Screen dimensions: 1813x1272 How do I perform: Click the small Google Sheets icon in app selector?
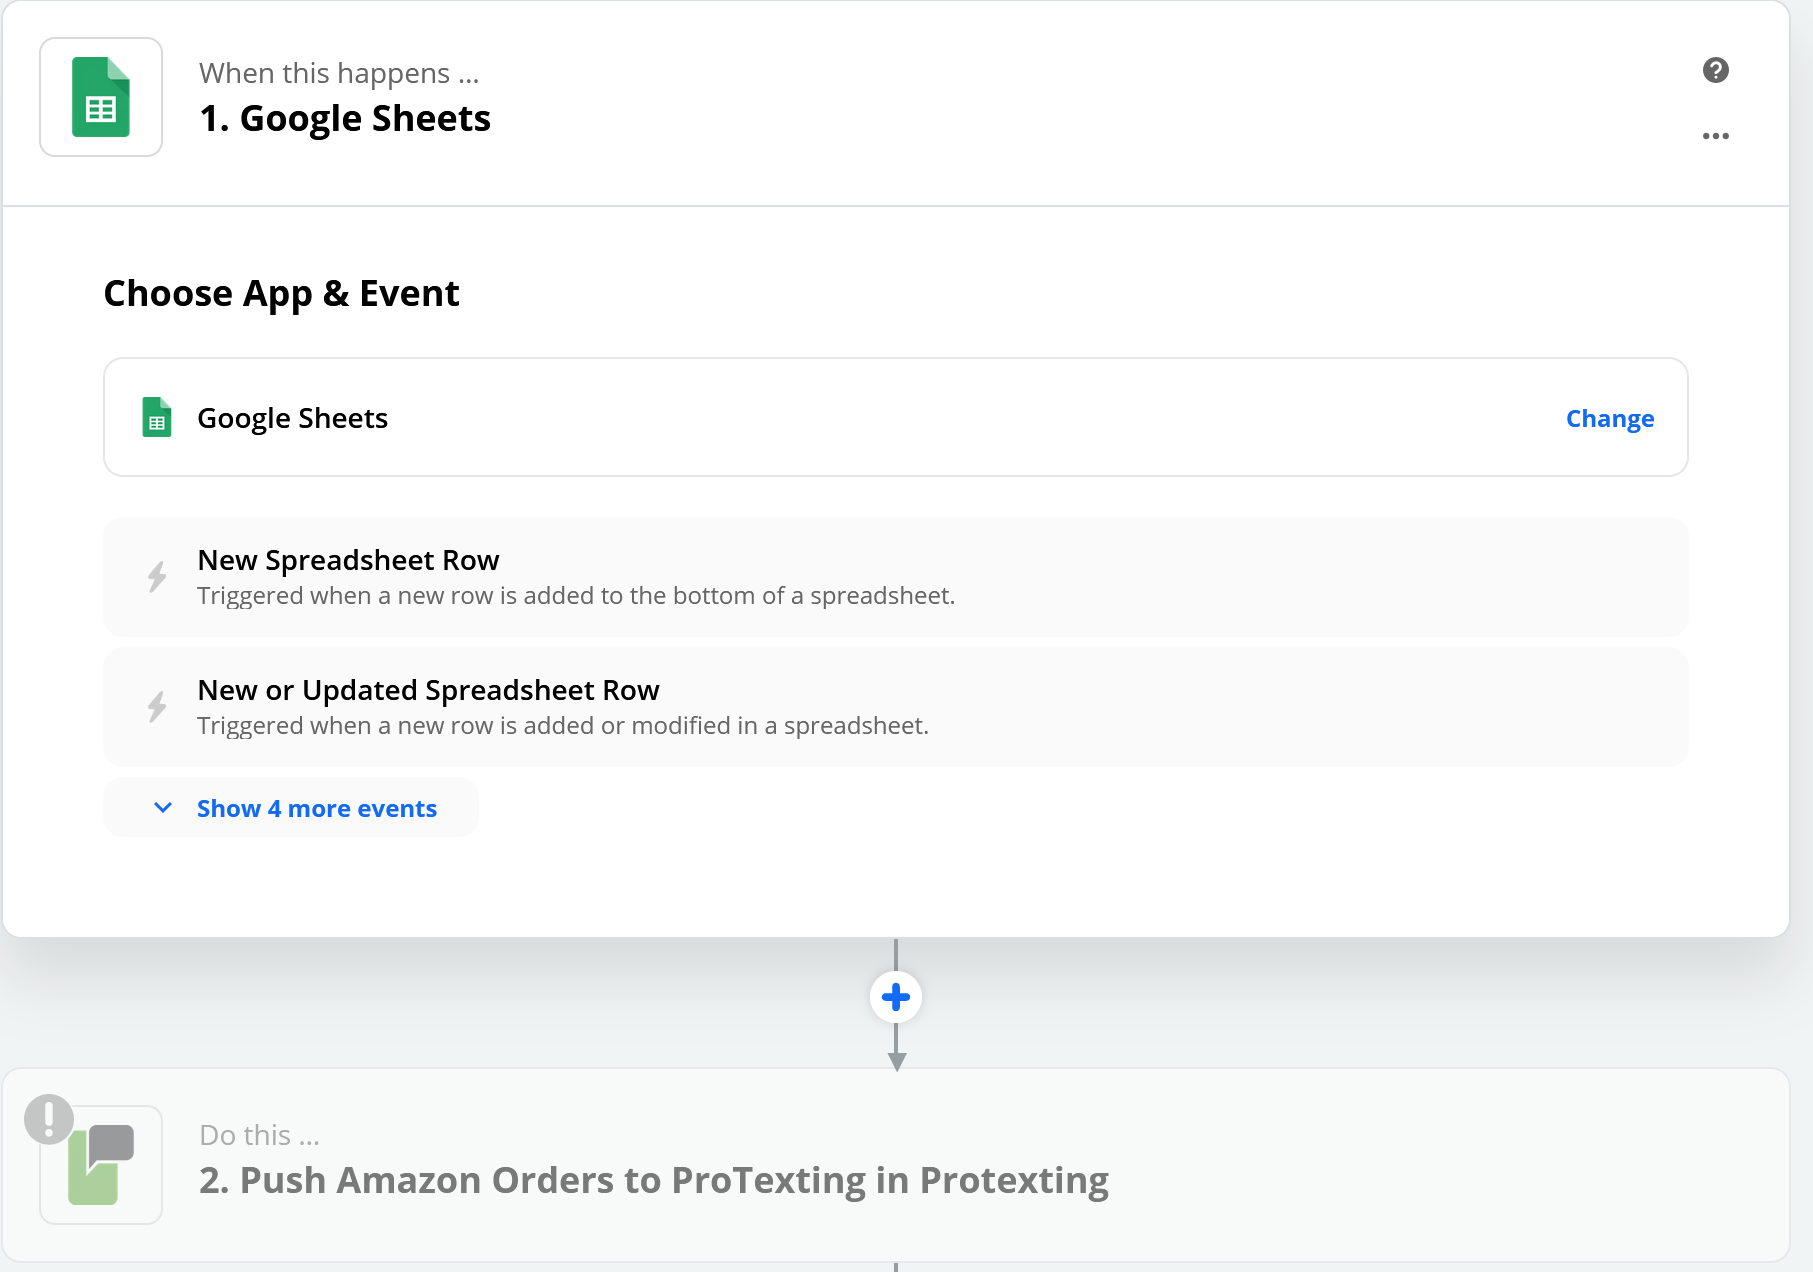157,417
